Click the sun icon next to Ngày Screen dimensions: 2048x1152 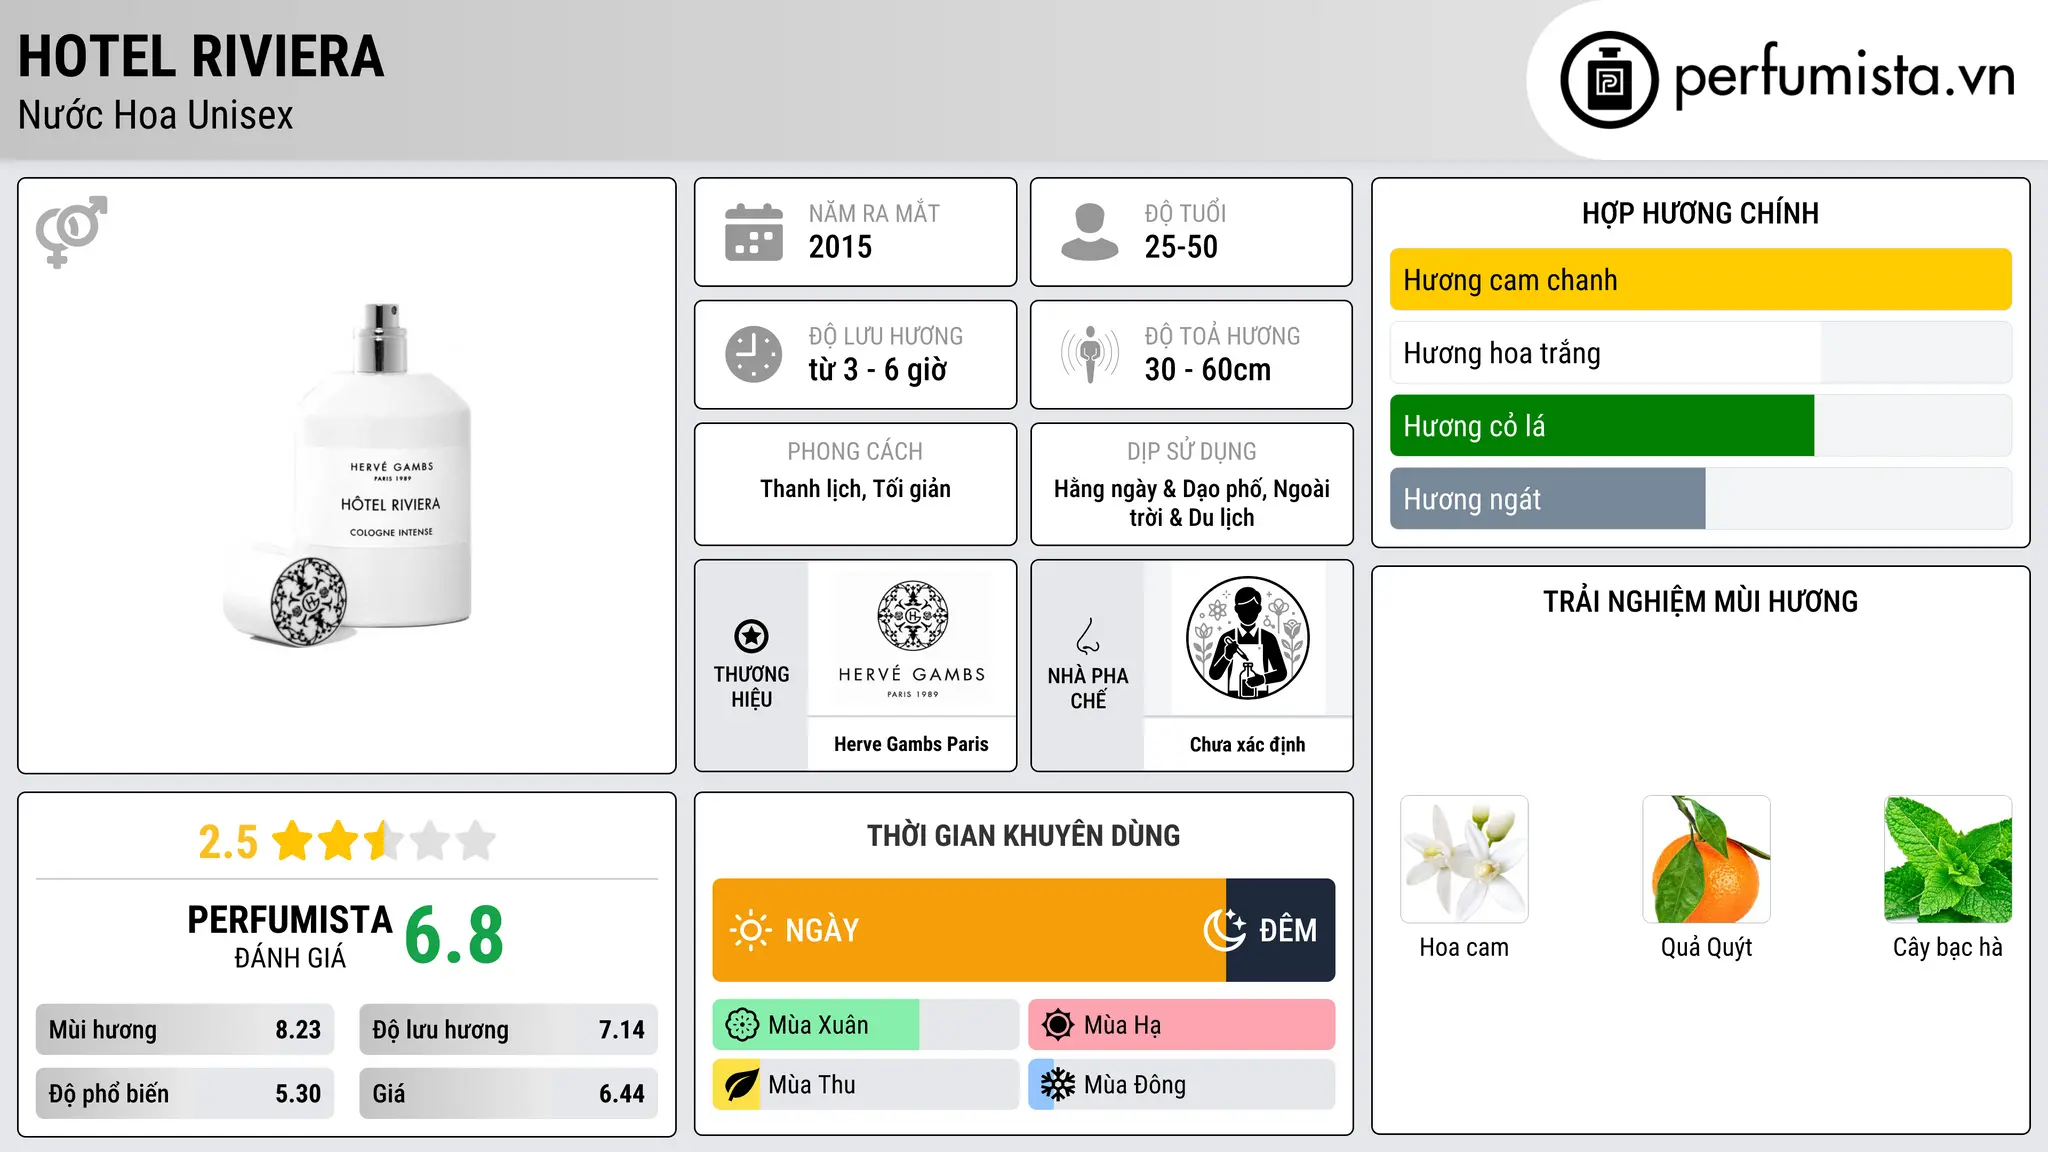tap(751, 930)
